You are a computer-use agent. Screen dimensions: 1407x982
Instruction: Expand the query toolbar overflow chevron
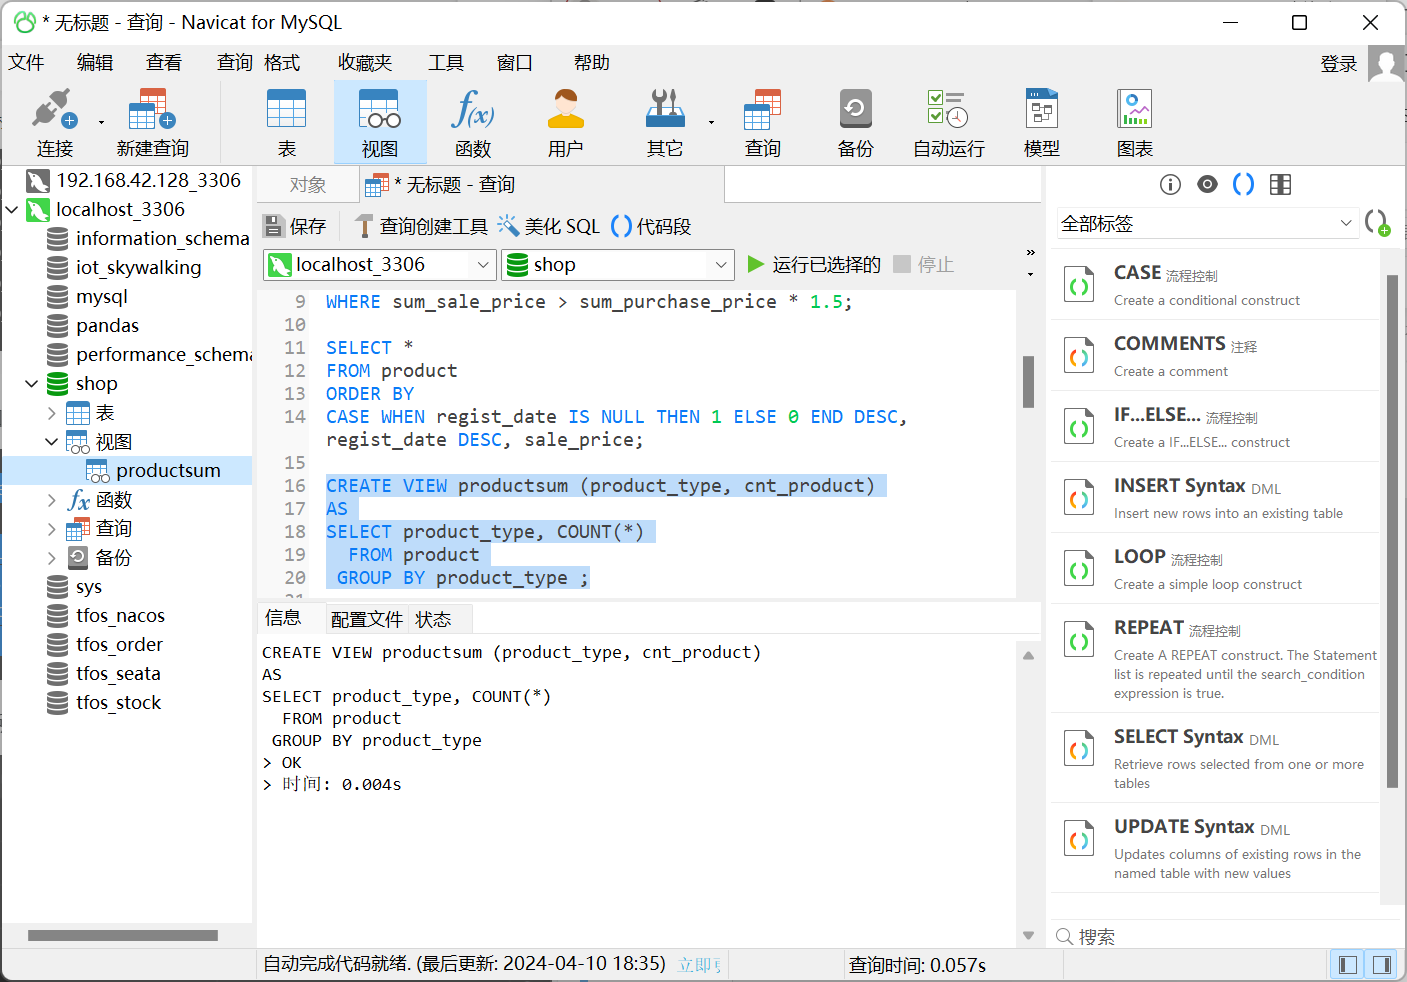1031,253
